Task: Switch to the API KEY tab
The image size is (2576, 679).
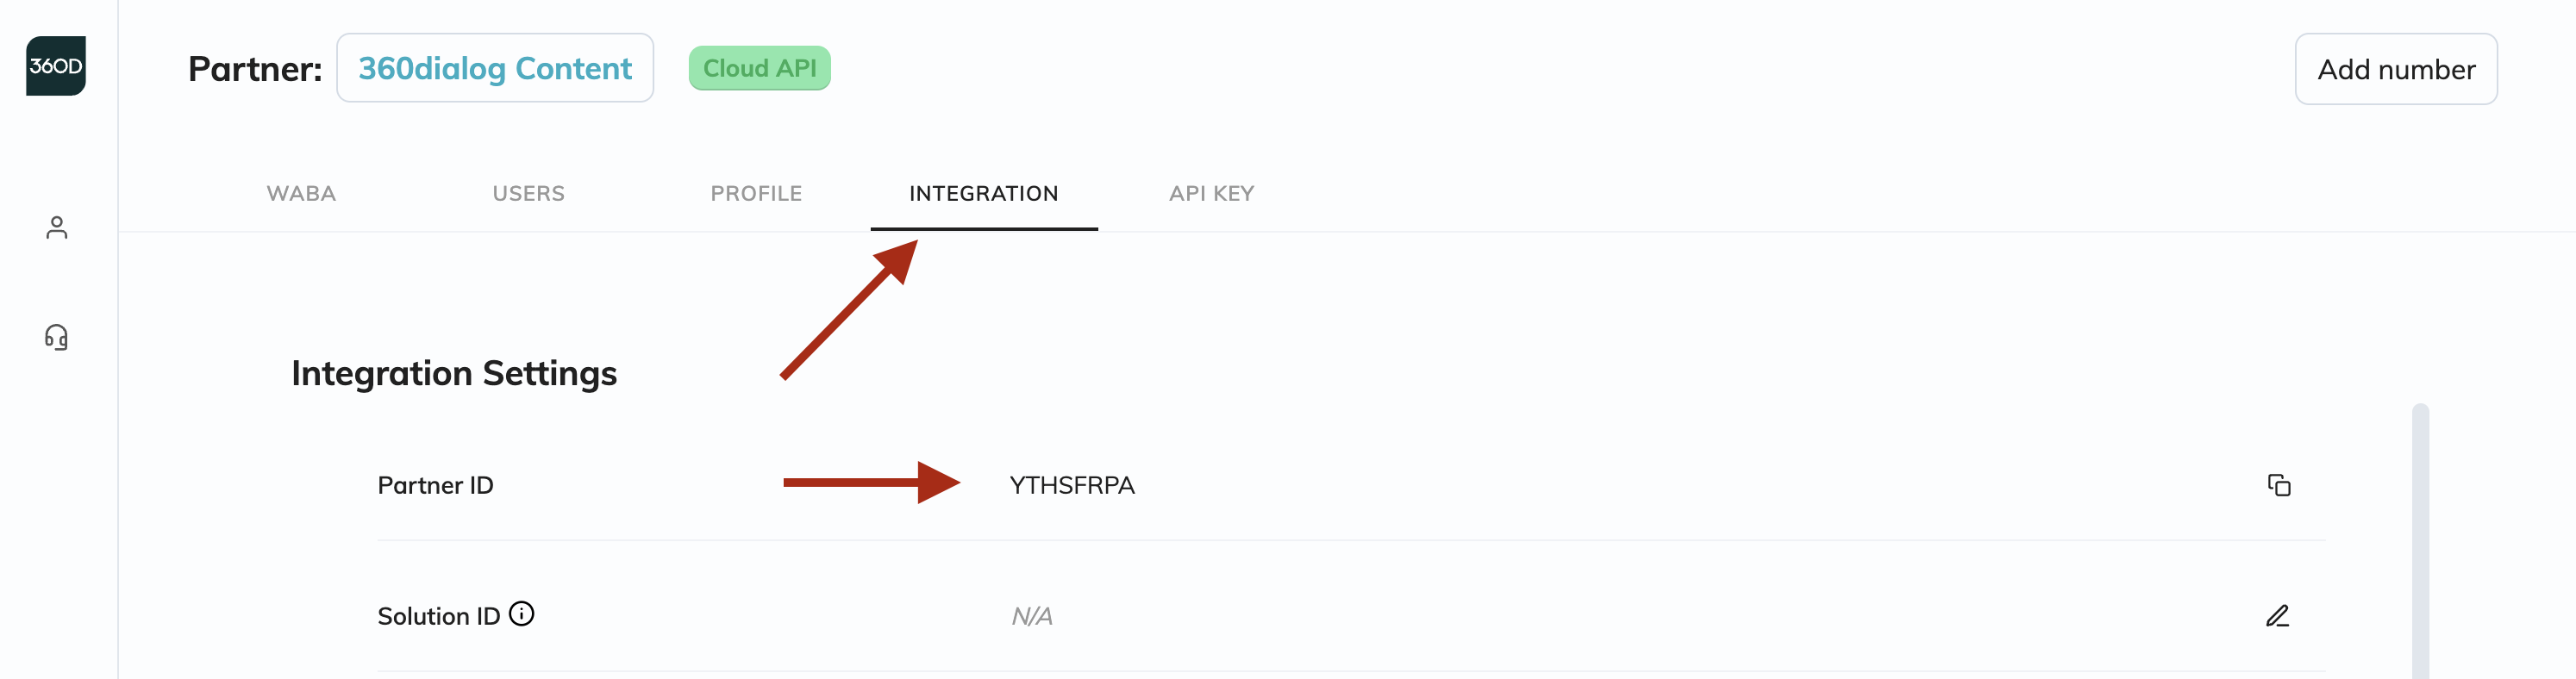Action: 1211,194
